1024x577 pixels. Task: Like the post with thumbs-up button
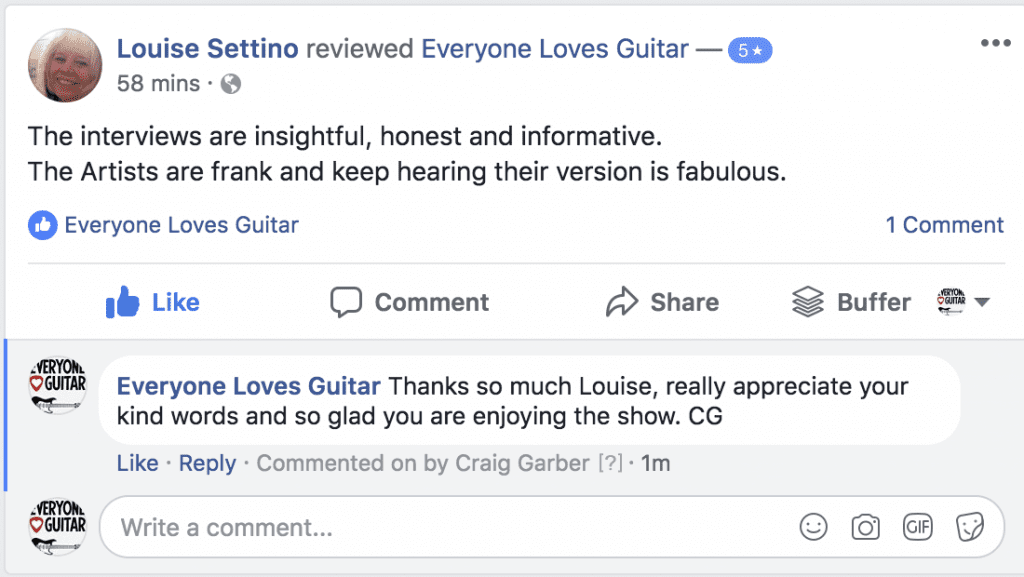[153, 302]
